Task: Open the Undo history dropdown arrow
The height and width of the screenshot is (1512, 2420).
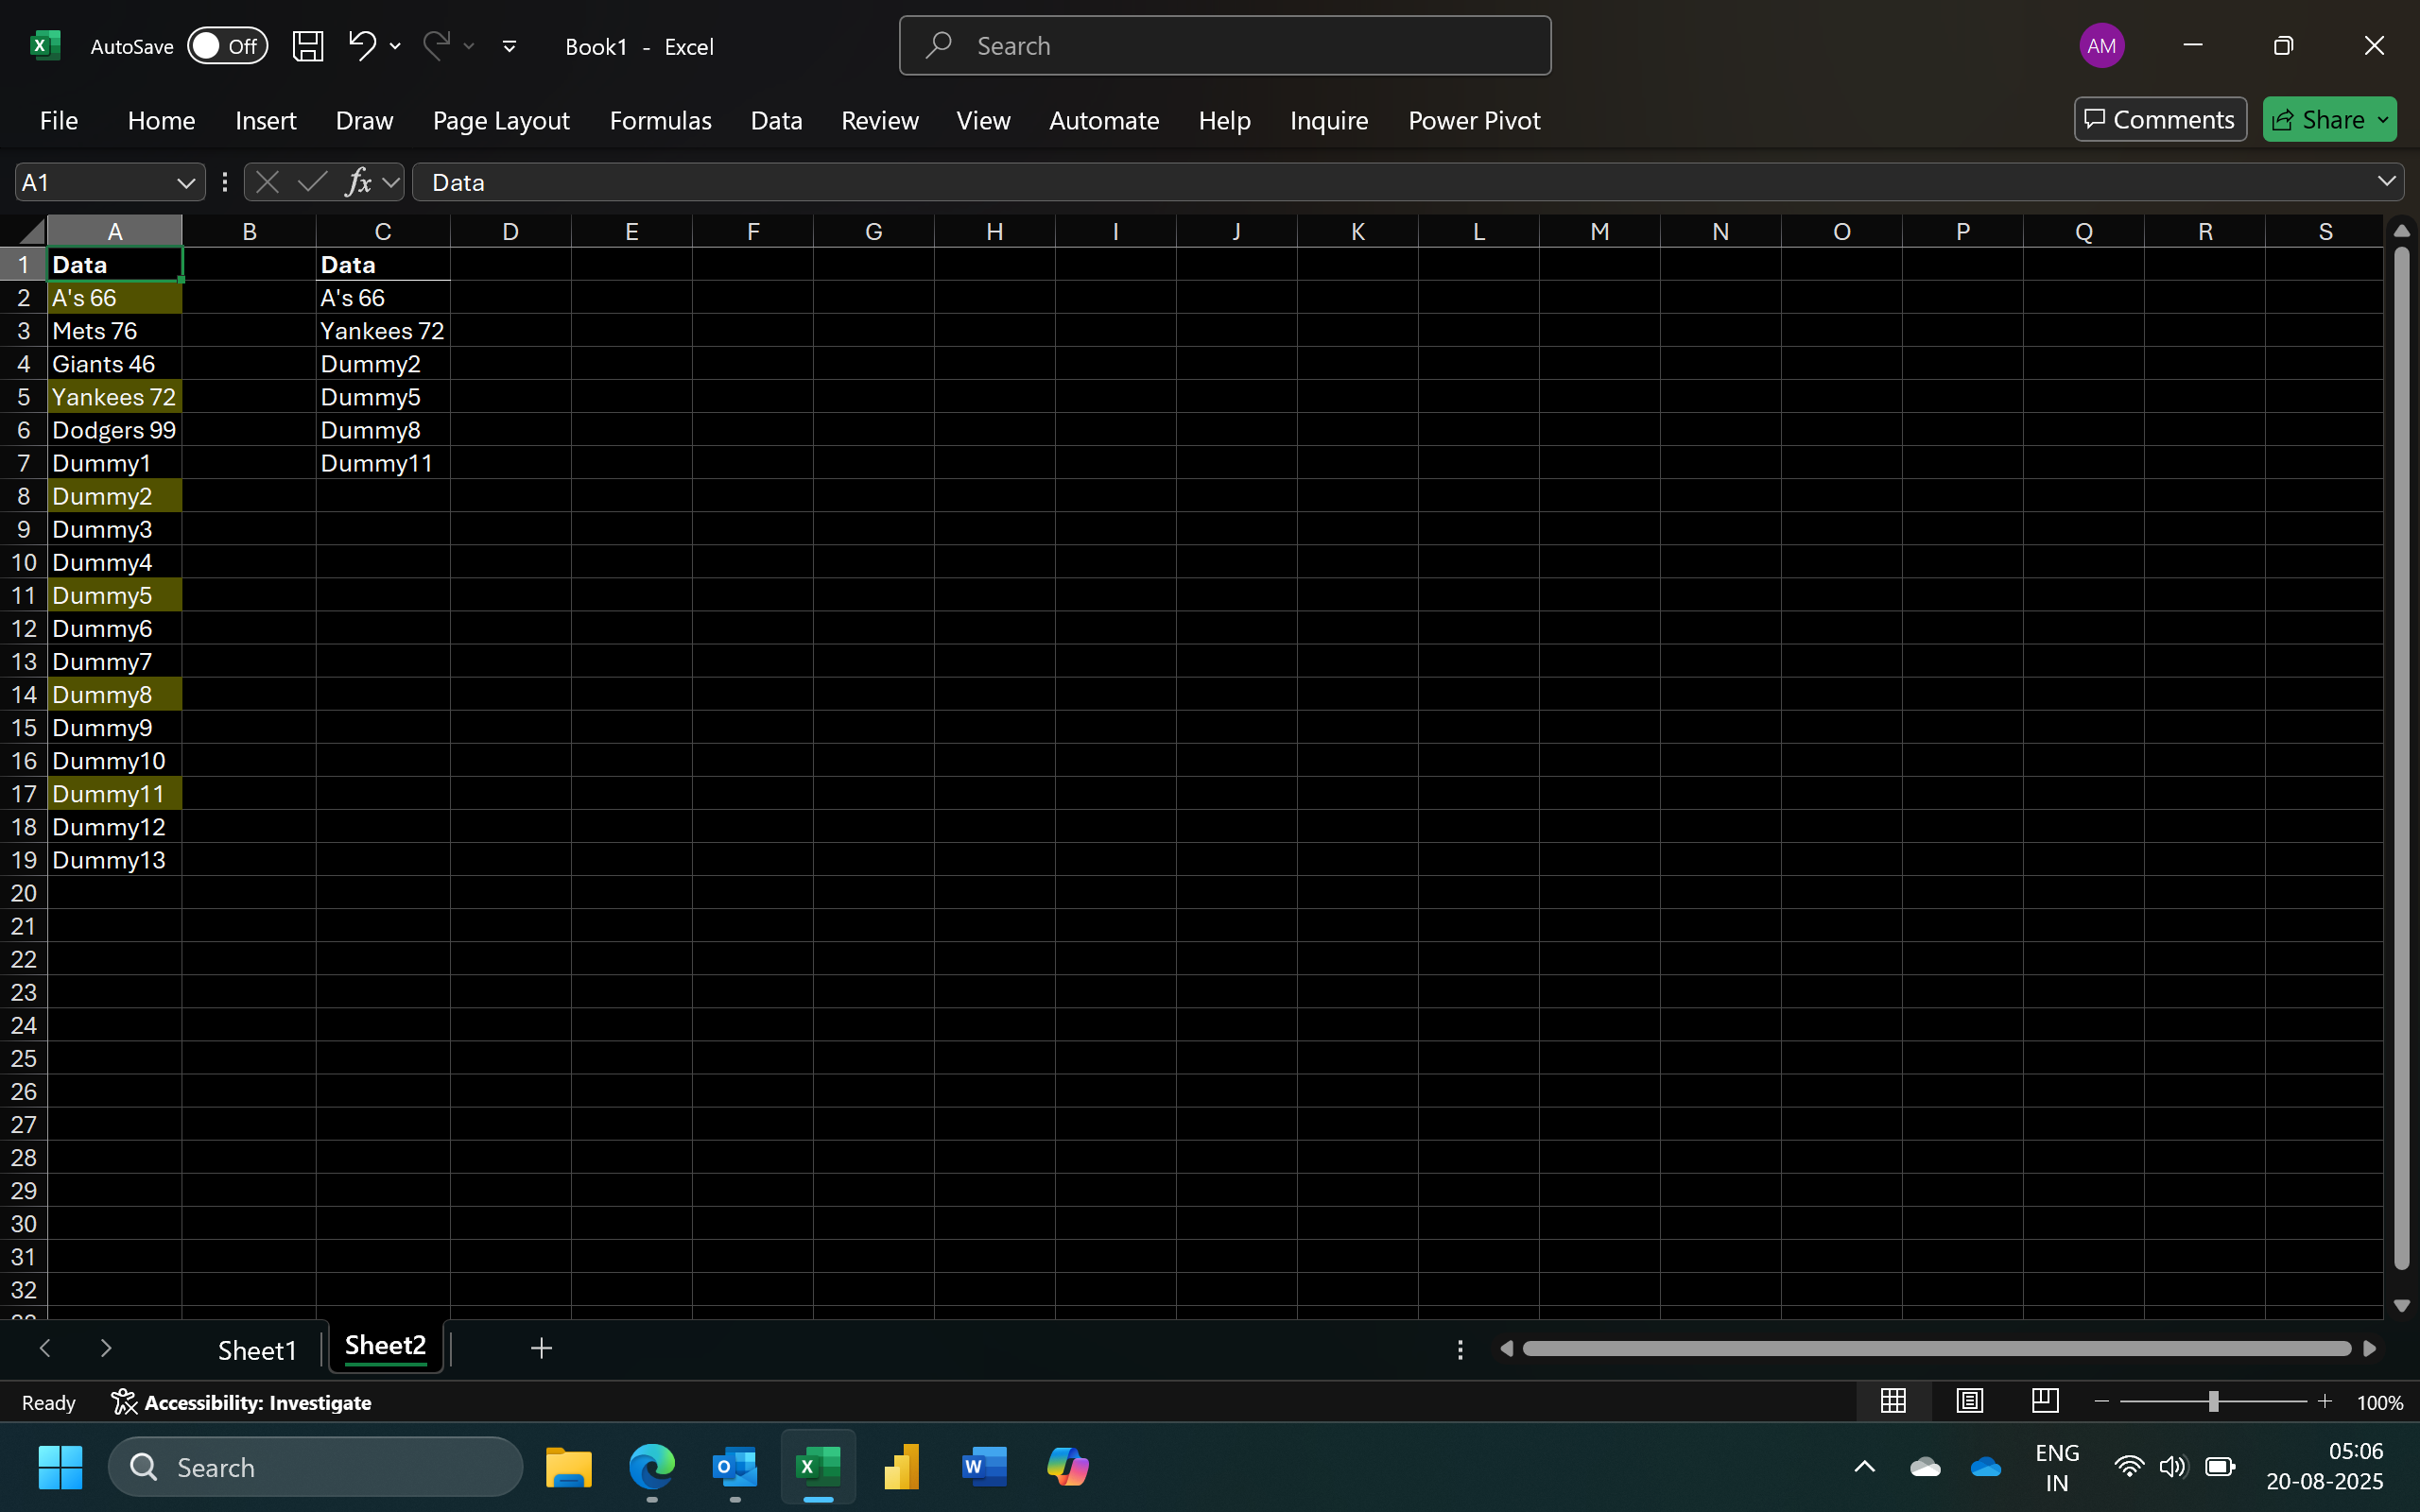Action: coord(395,46)
